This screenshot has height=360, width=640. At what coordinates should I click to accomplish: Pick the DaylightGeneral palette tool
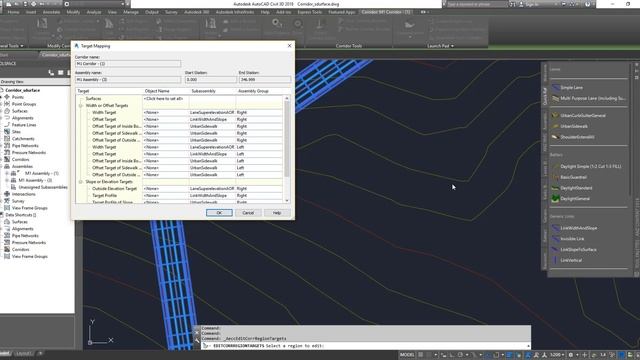pos(571,199)
